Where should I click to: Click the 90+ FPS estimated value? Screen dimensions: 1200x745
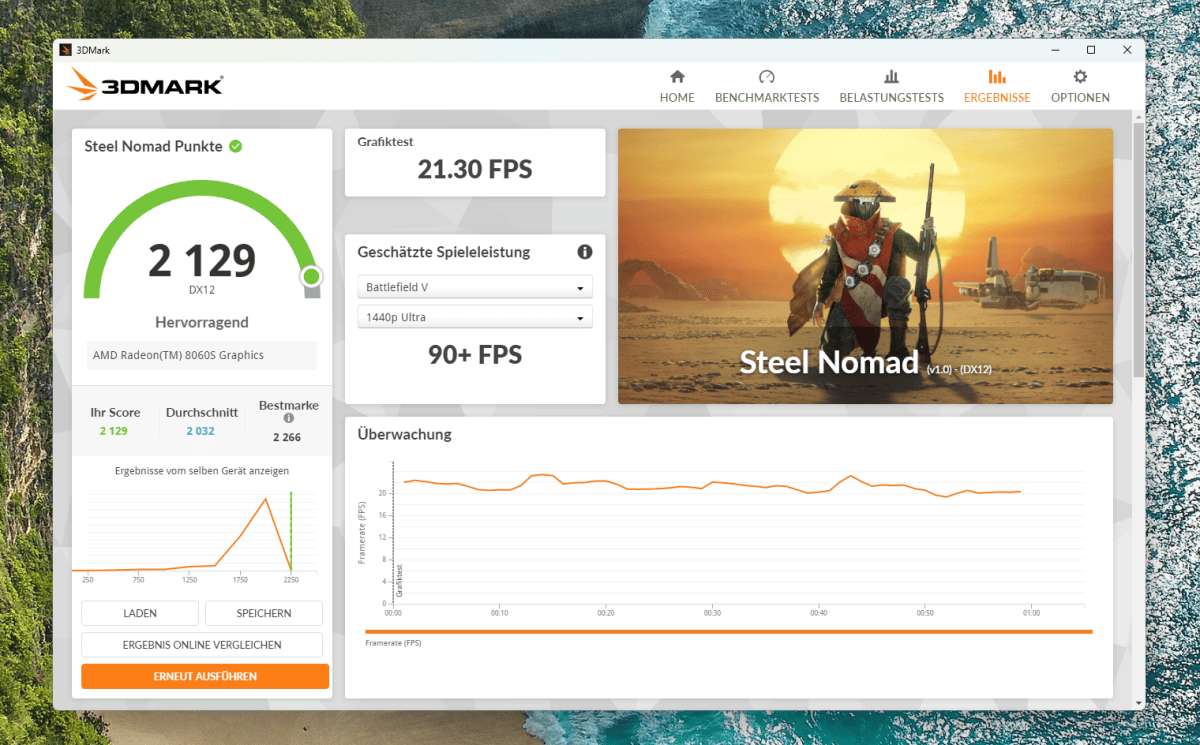click(x=475, y=354)
